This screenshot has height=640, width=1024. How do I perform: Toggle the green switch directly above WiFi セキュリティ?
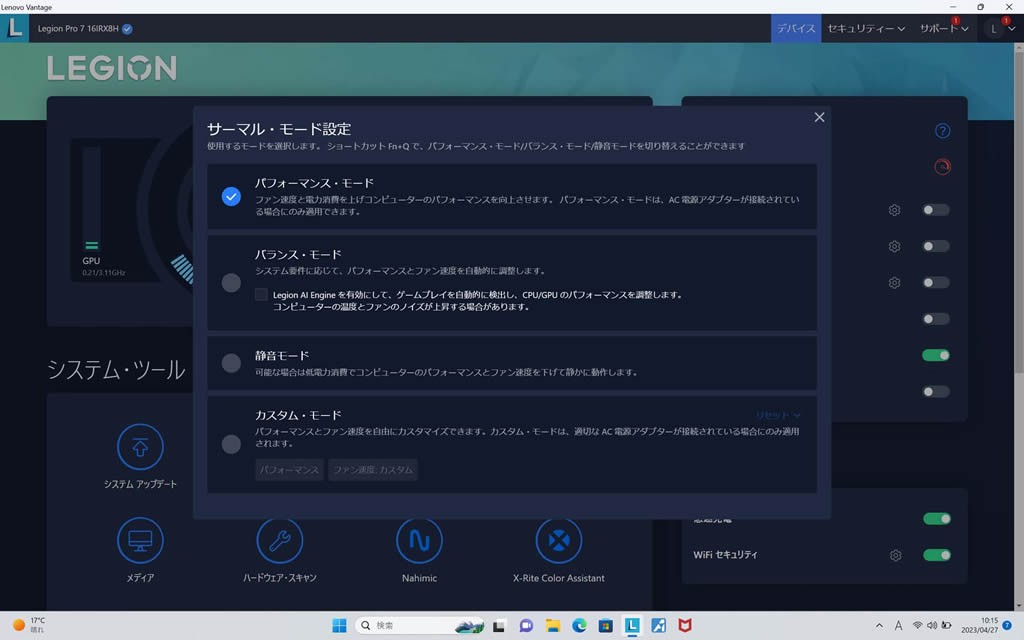click(x=936, y=519)
